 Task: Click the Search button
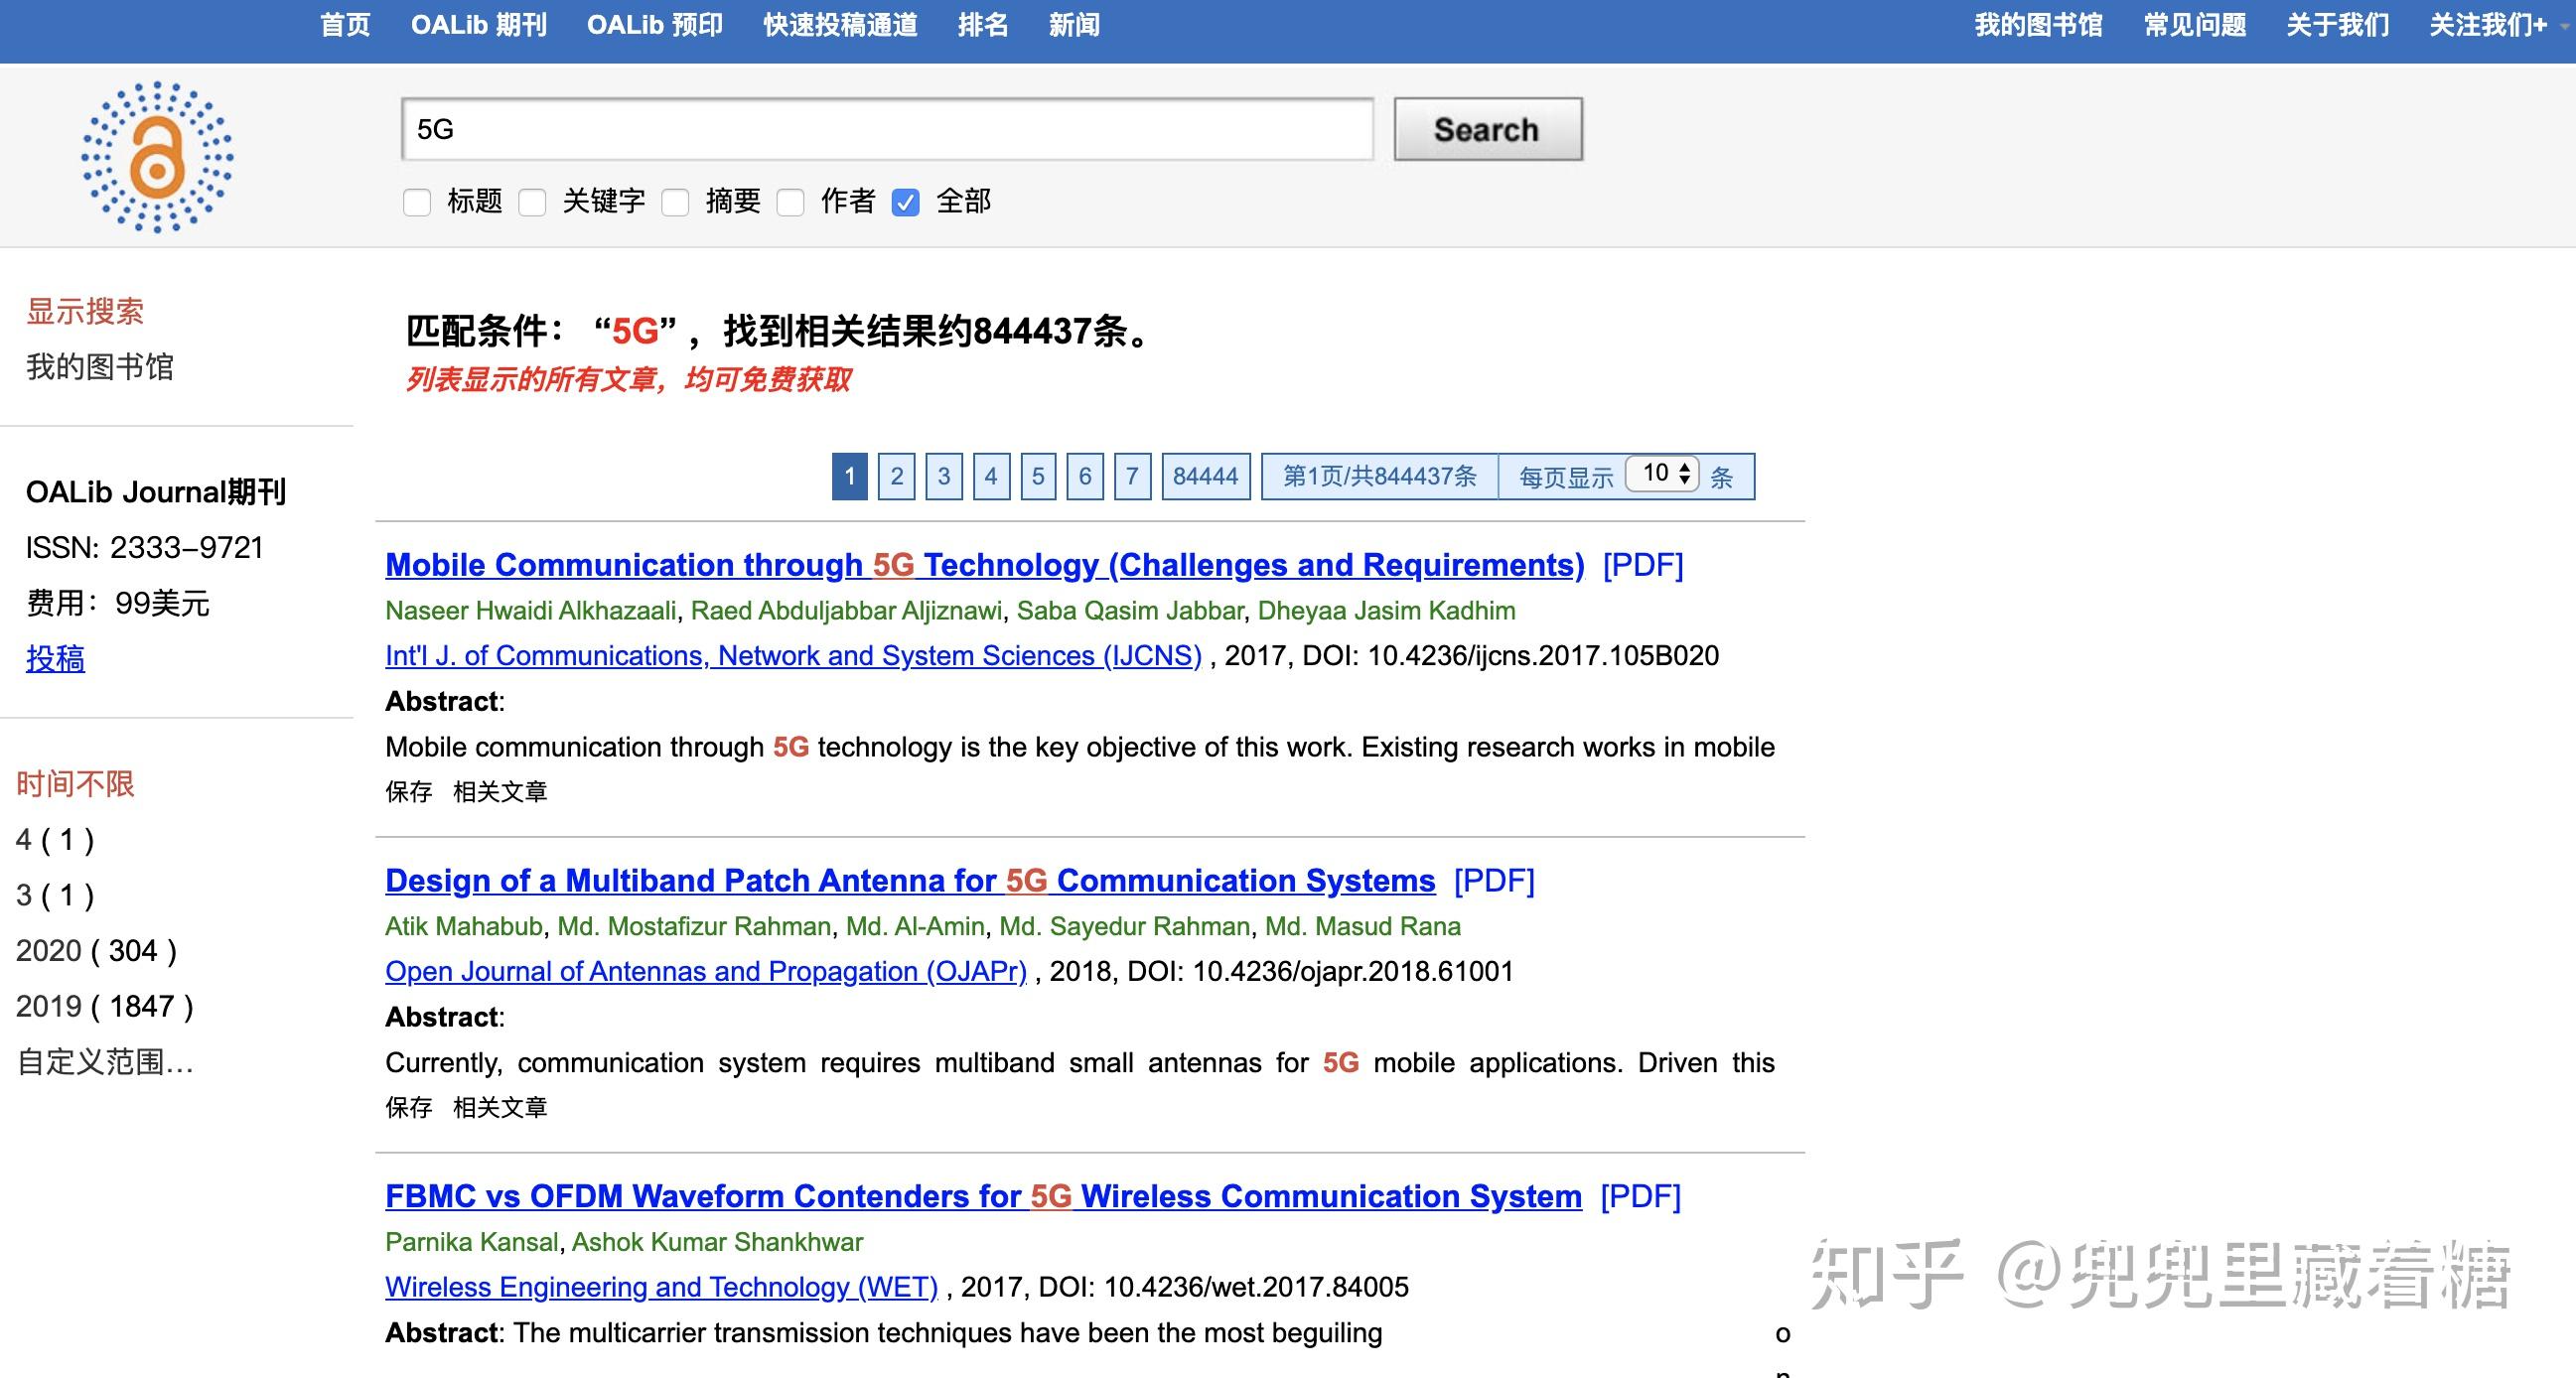pos(1488,129)
